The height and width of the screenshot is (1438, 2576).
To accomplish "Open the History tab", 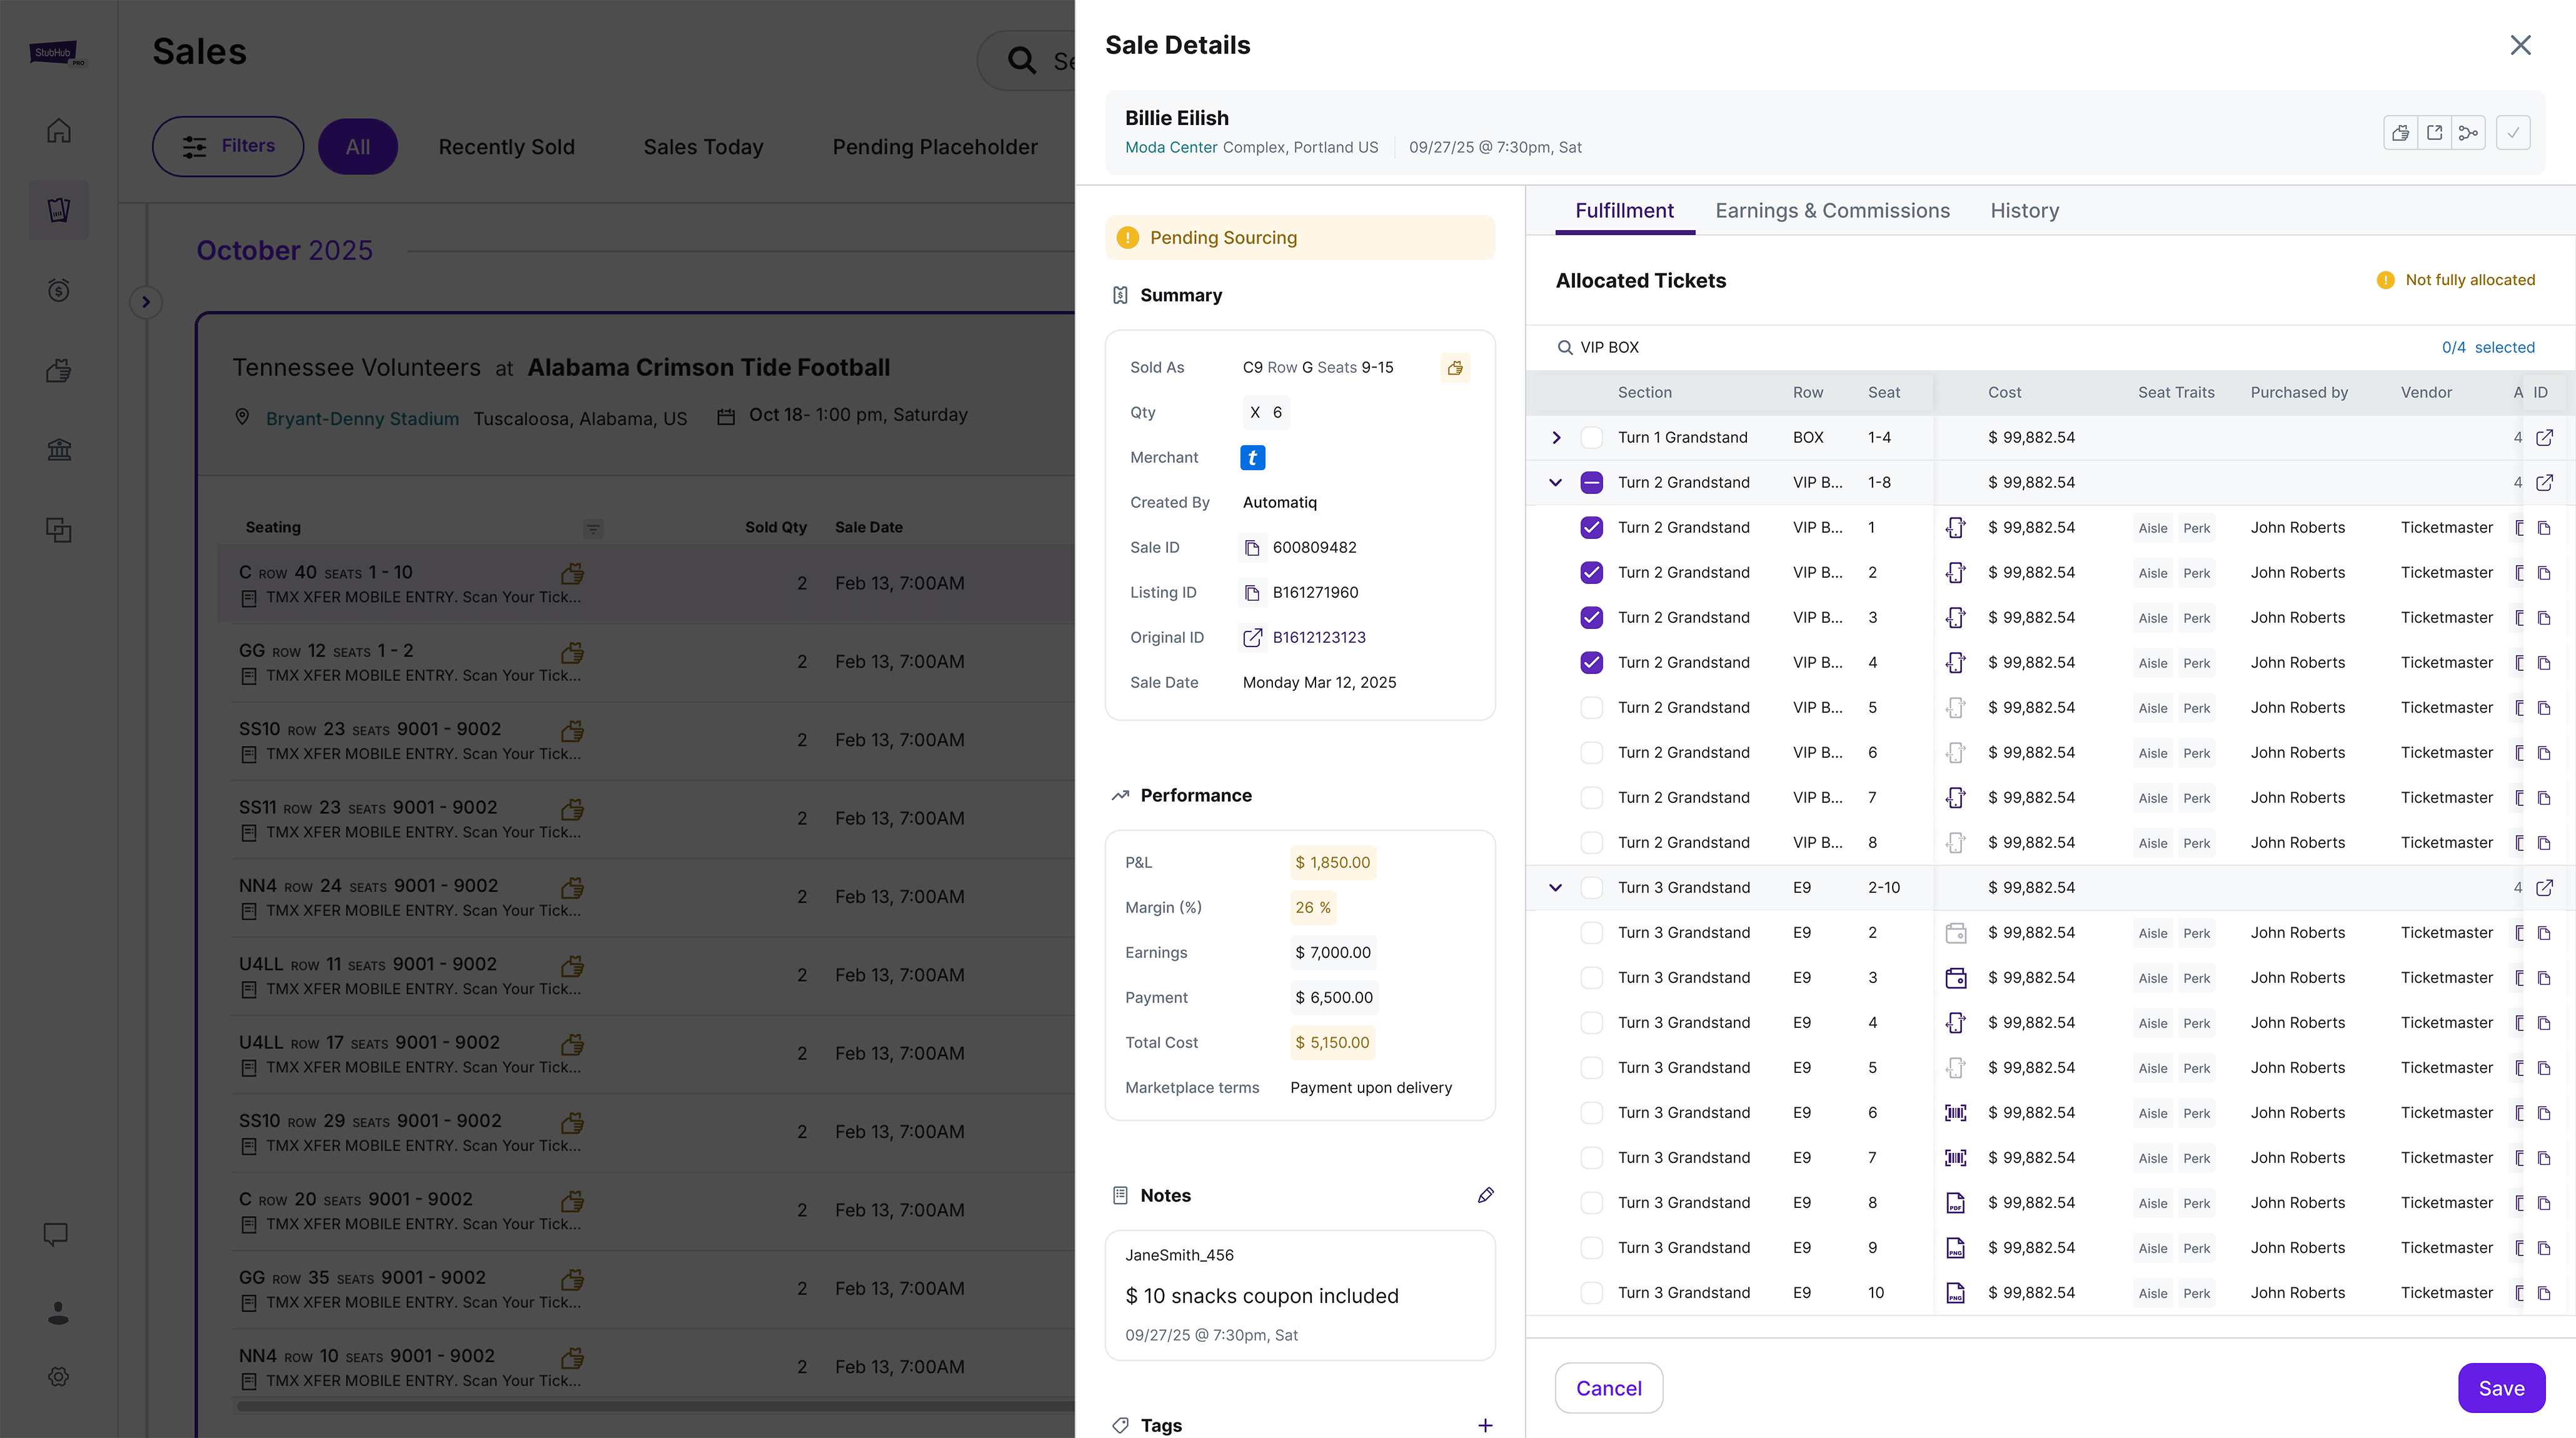I will tap(2024, 210).
